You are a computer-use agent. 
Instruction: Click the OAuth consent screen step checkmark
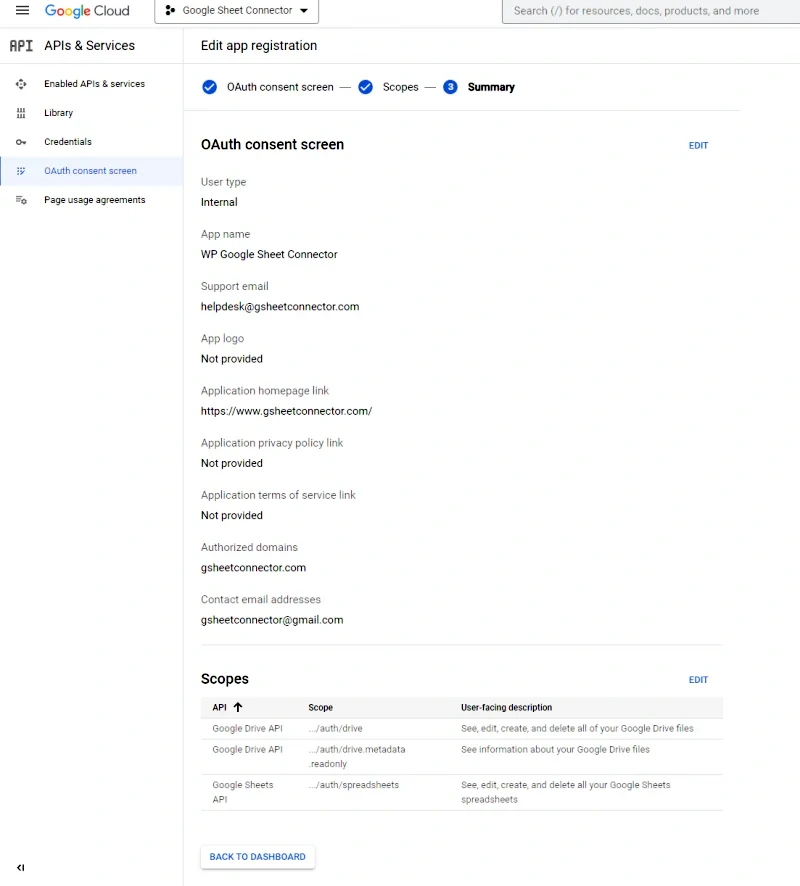pos(210,87)
